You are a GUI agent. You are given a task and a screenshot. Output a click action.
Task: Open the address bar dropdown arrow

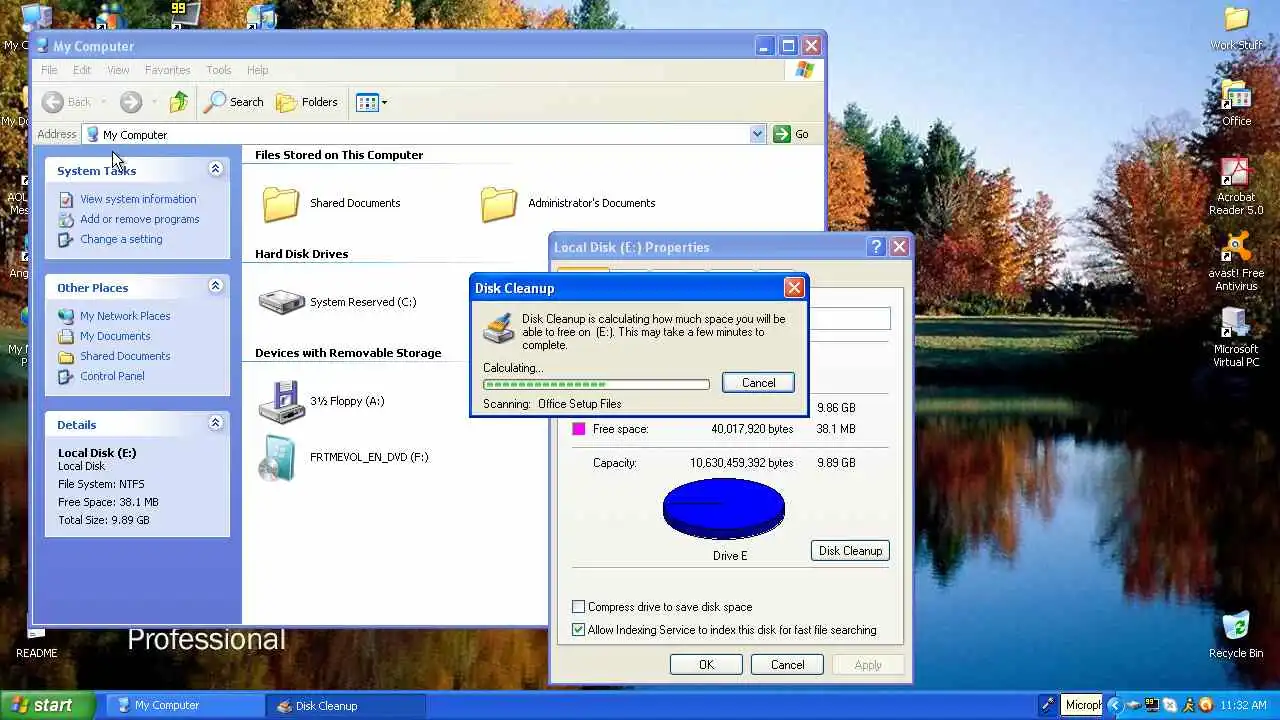point(757,134)
